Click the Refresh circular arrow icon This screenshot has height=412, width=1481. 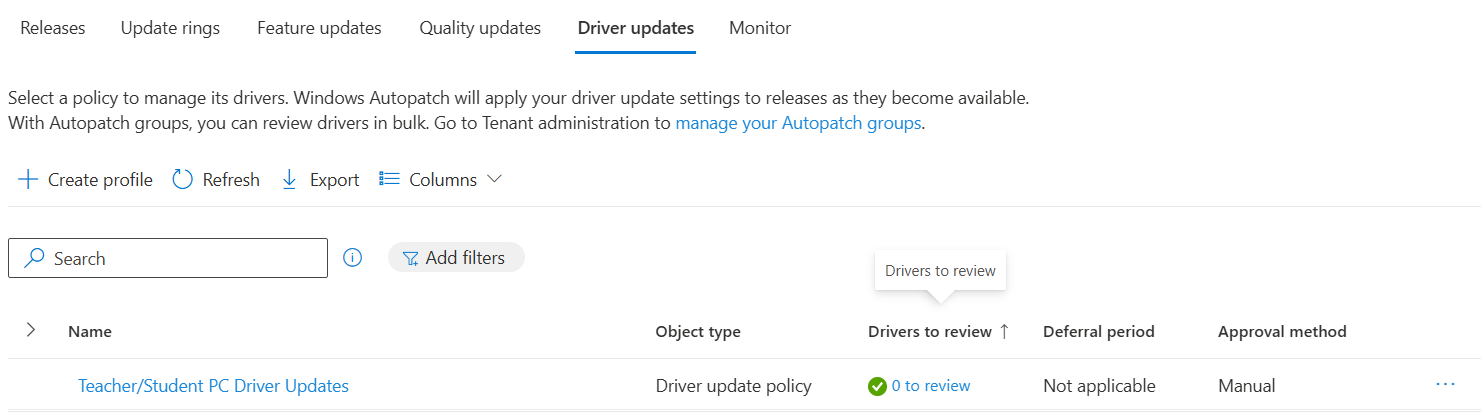click(x=182, y=180)
